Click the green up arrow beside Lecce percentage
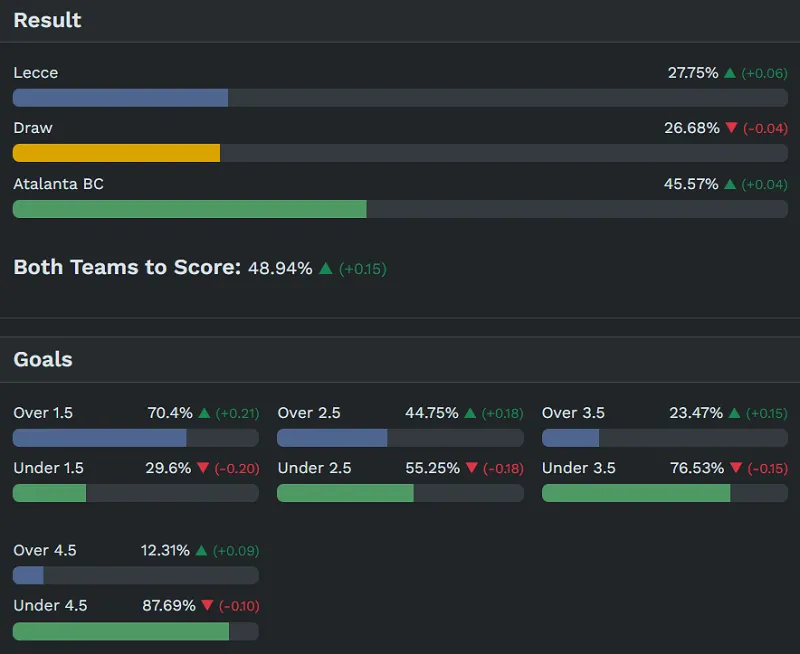The height and width of the screenshot is (654, 800). pyautogui.click(x=730, y=73)
